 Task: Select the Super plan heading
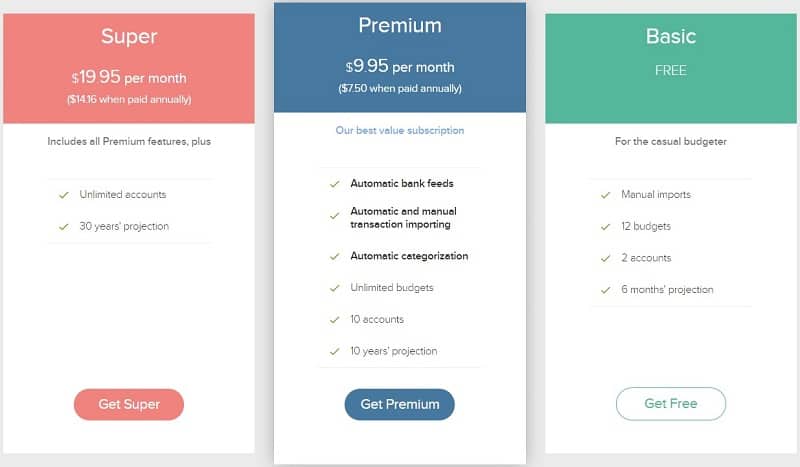coord(129,37)
